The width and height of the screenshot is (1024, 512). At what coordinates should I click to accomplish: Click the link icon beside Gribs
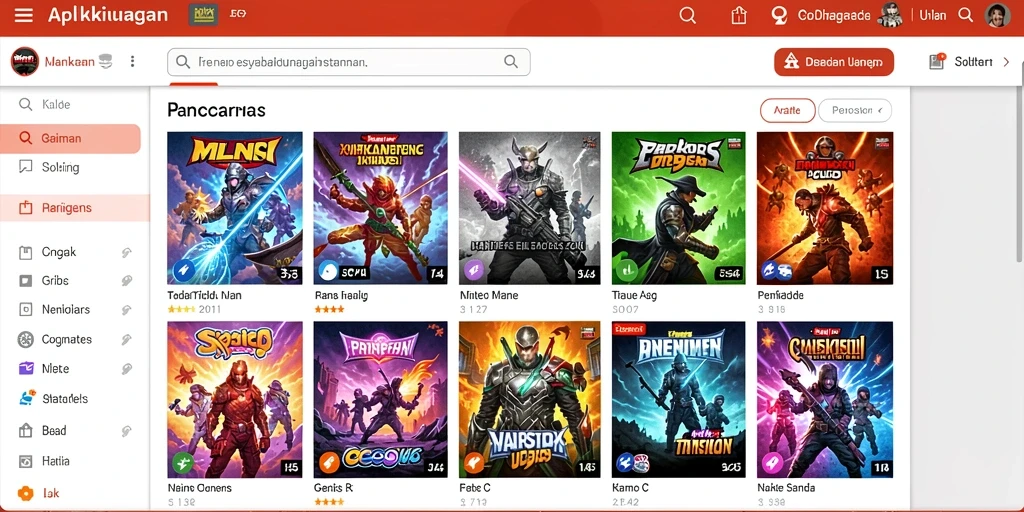coord(127,281)
